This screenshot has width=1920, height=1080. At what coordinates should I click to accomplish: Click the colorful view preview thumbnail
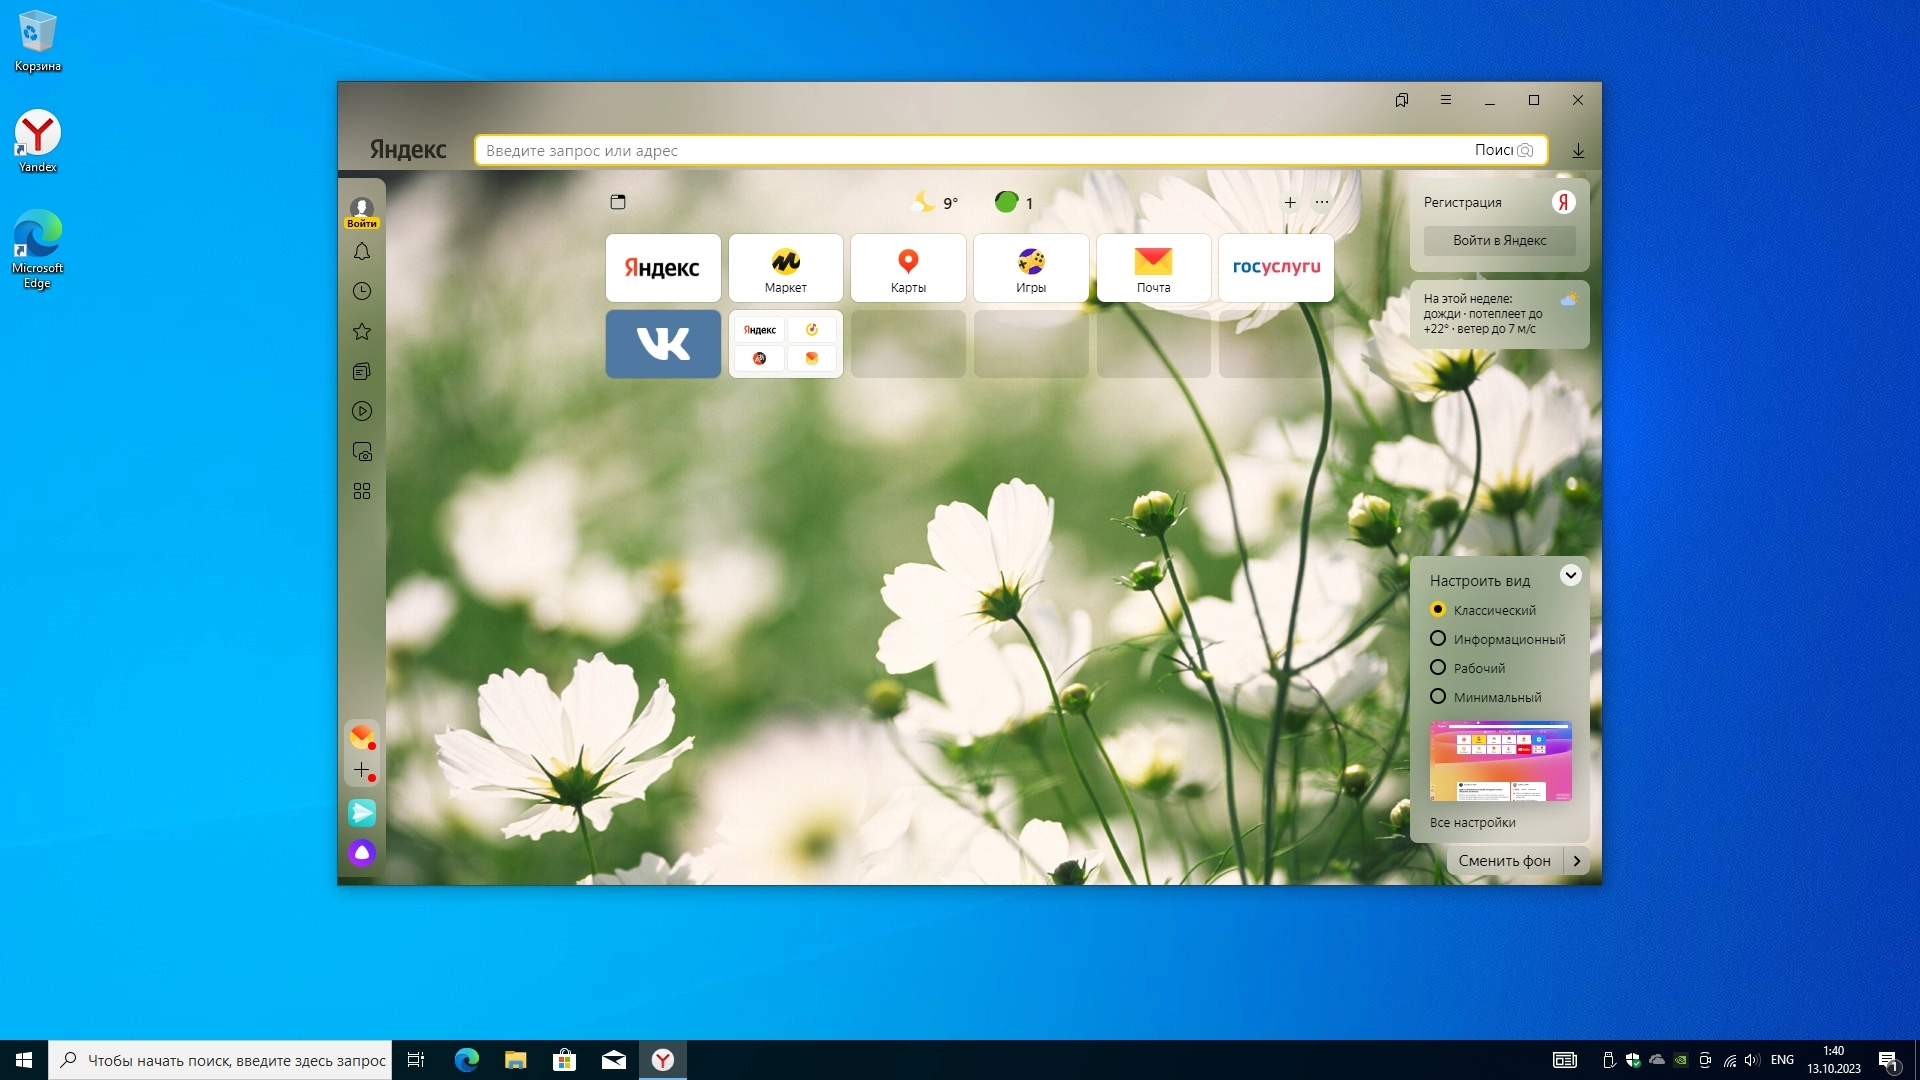(x=1500, y=761)
